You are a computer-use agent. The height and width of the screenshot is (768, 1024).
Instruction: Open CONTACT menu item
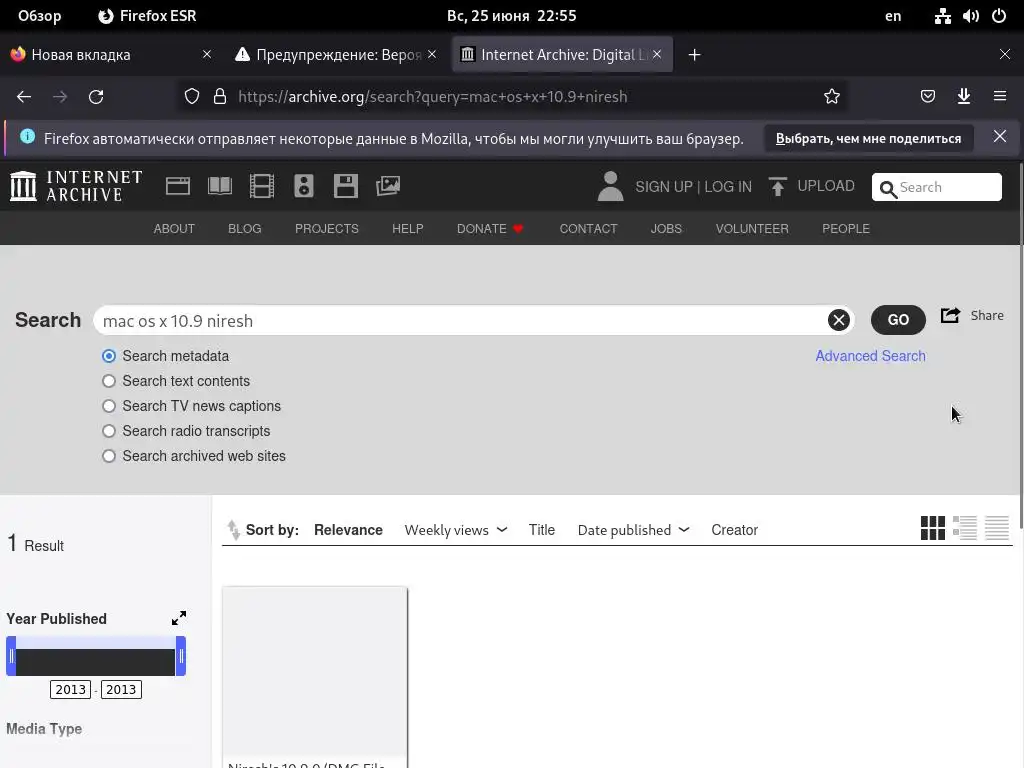(588, 229)
